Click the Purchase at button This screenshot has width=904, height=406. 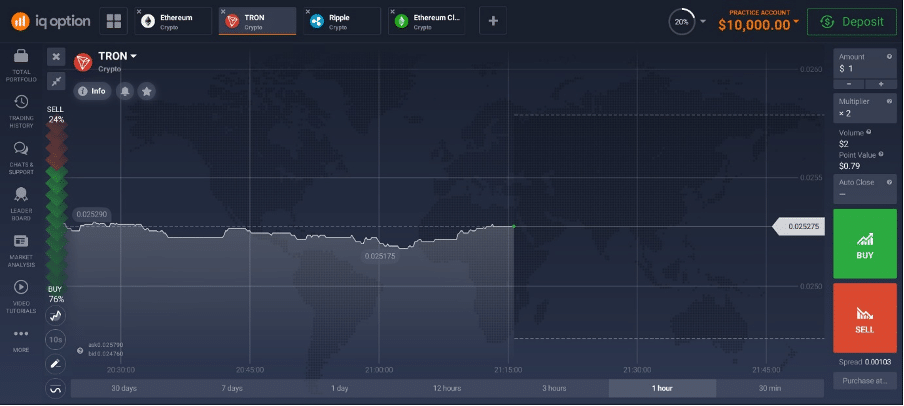[x=865, y=381]
